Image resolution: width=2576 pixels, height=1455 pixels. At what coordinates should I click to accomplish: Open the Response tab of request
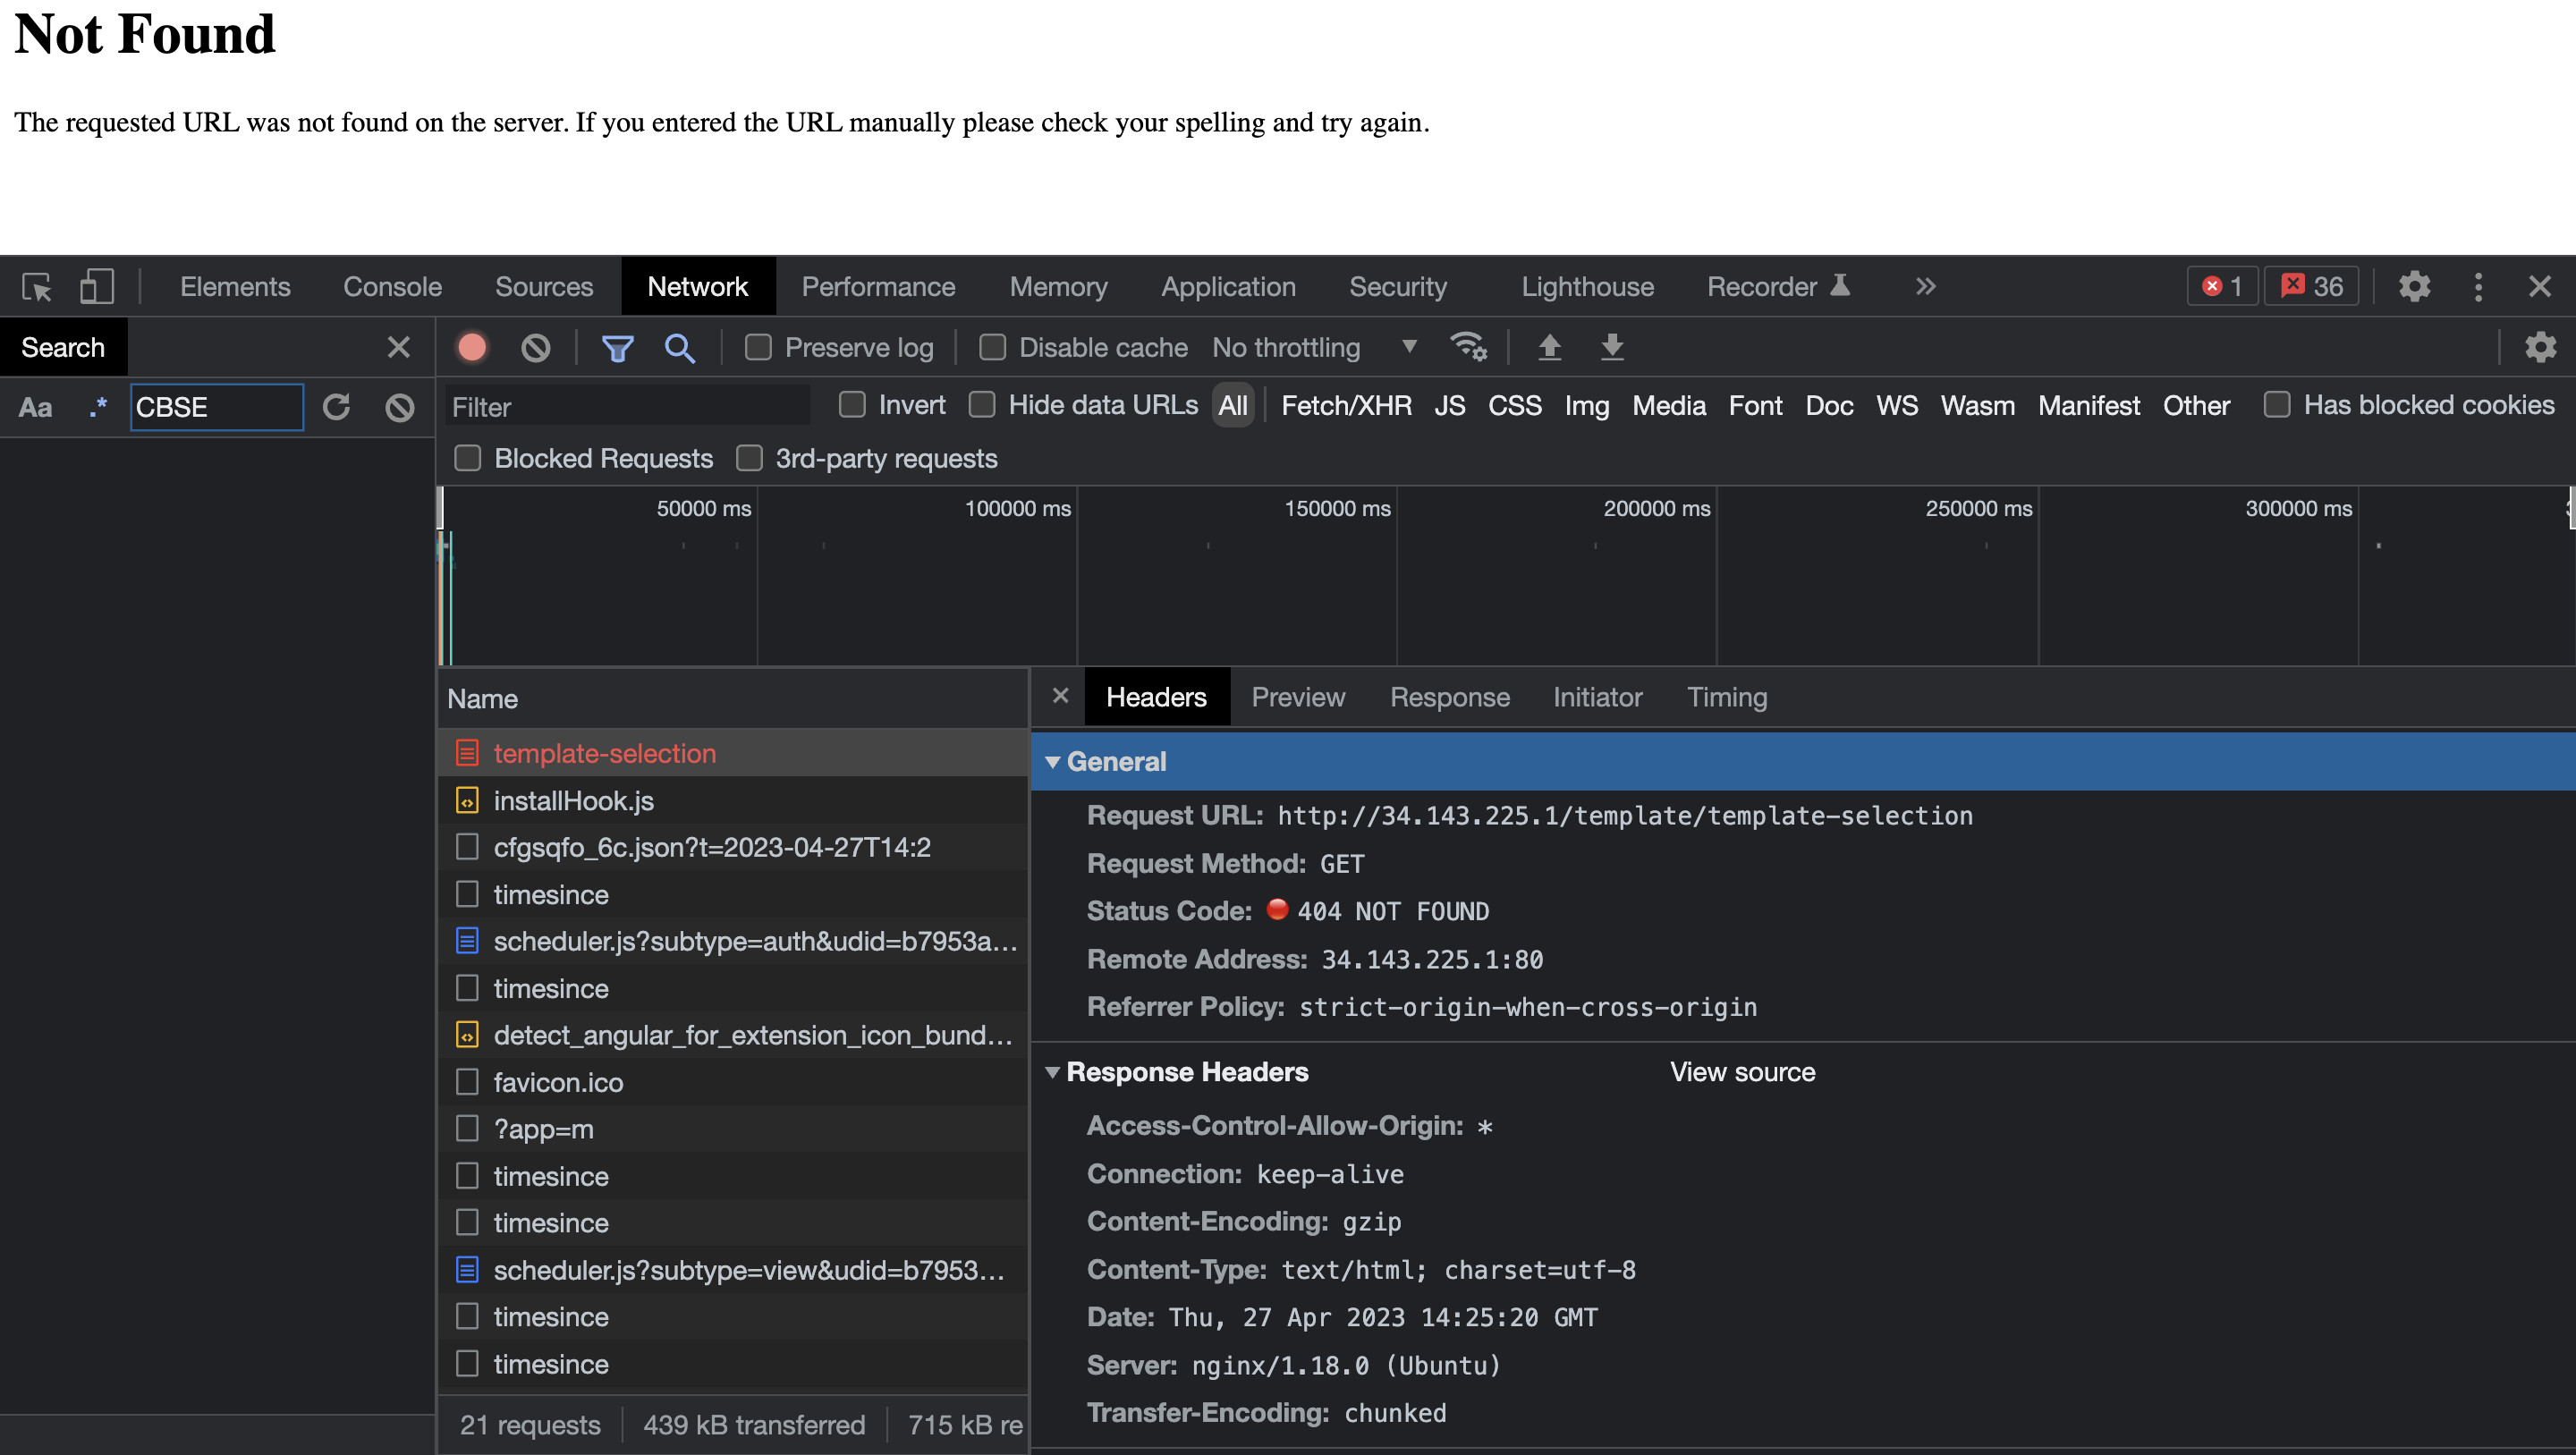click(x=1449, y=697)
